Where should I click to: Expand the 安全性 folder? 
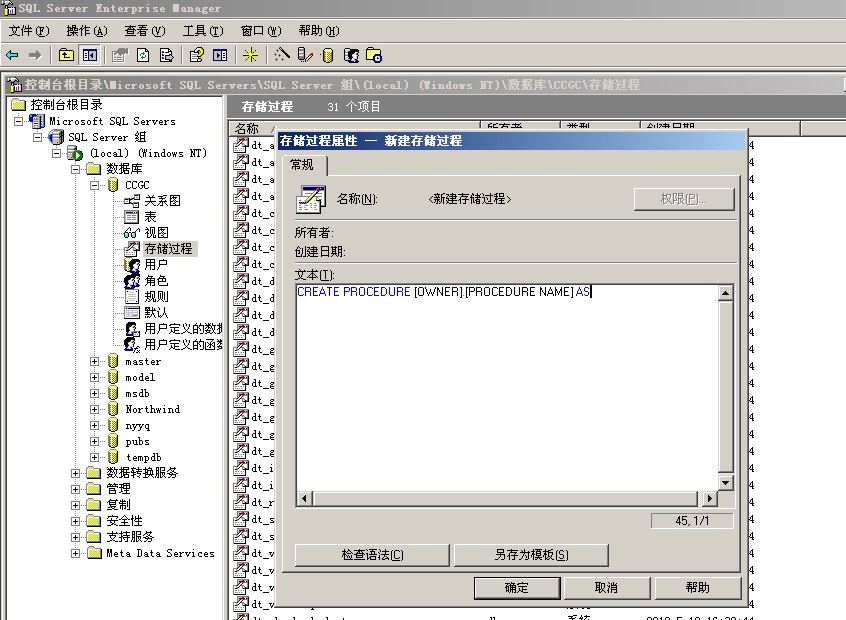click(x=75, y=521)
